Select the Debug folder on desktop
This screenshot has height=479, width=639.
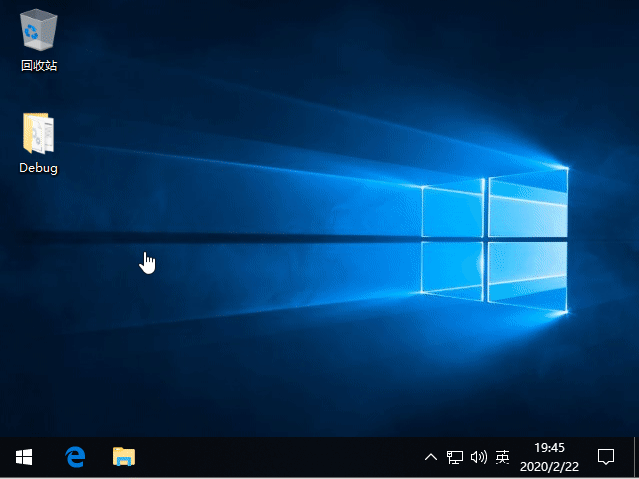tap(39, 143)
